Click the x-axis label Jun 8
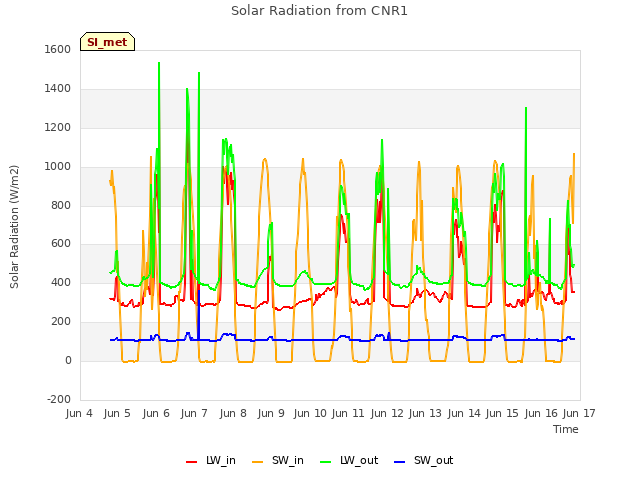Screen dimensions: 640x480 [x=233, y=413]
